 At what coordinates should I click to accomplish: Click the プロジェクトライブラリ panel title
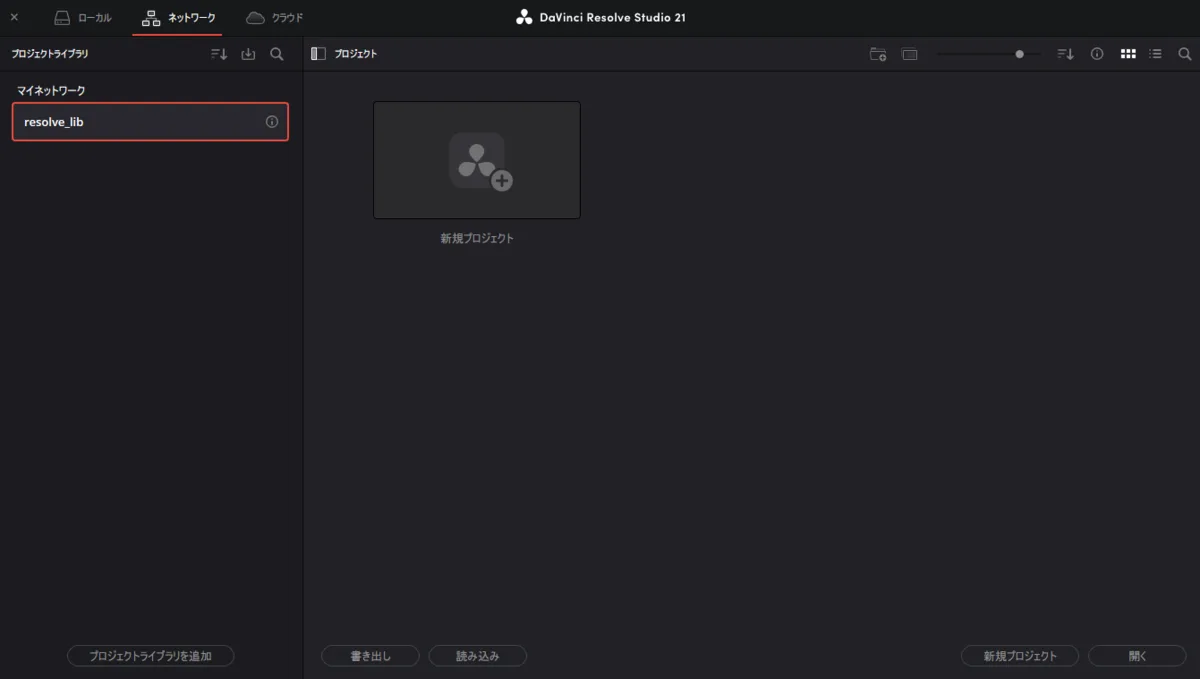click(x=50, y=54)
